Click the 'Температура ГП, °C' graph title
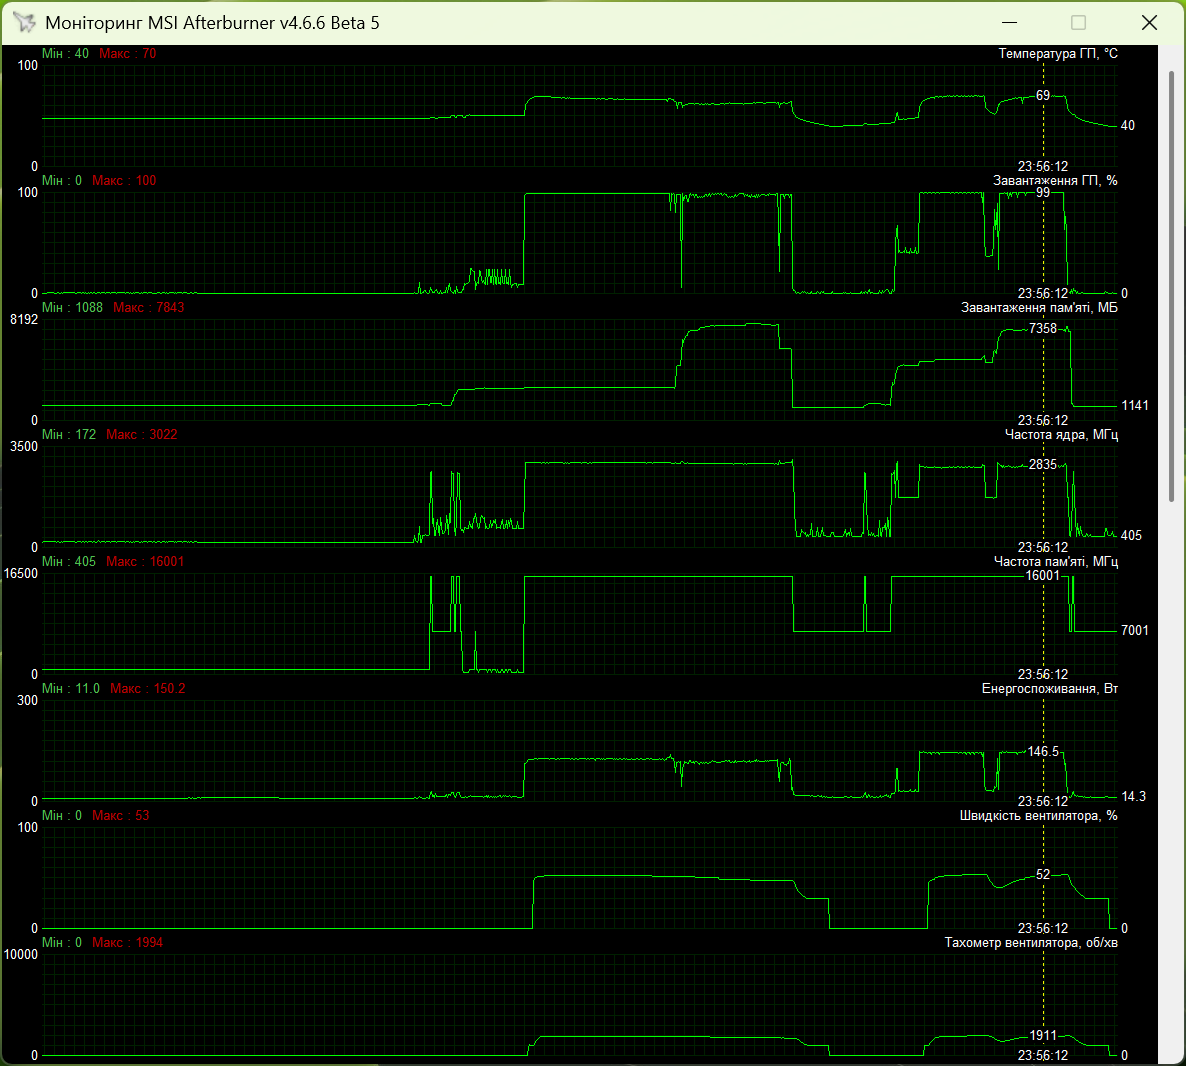 click(x=1057, y=54)
